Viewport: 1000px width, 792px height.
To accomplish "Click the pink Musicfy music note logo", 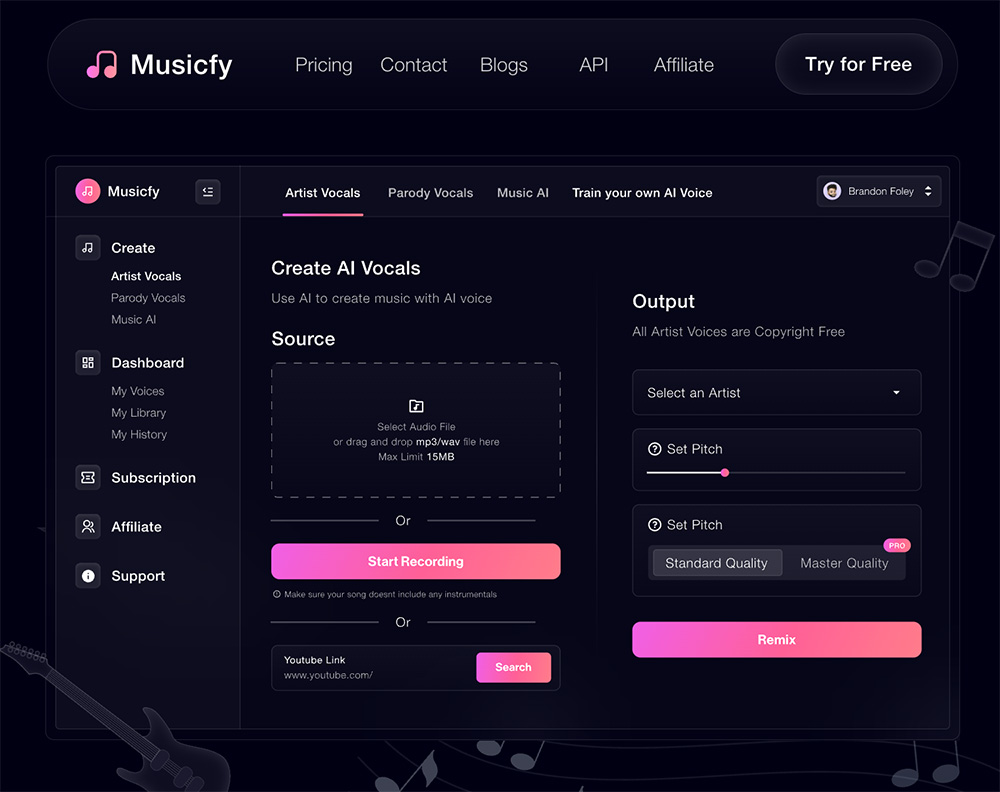I will click(102, 64).
